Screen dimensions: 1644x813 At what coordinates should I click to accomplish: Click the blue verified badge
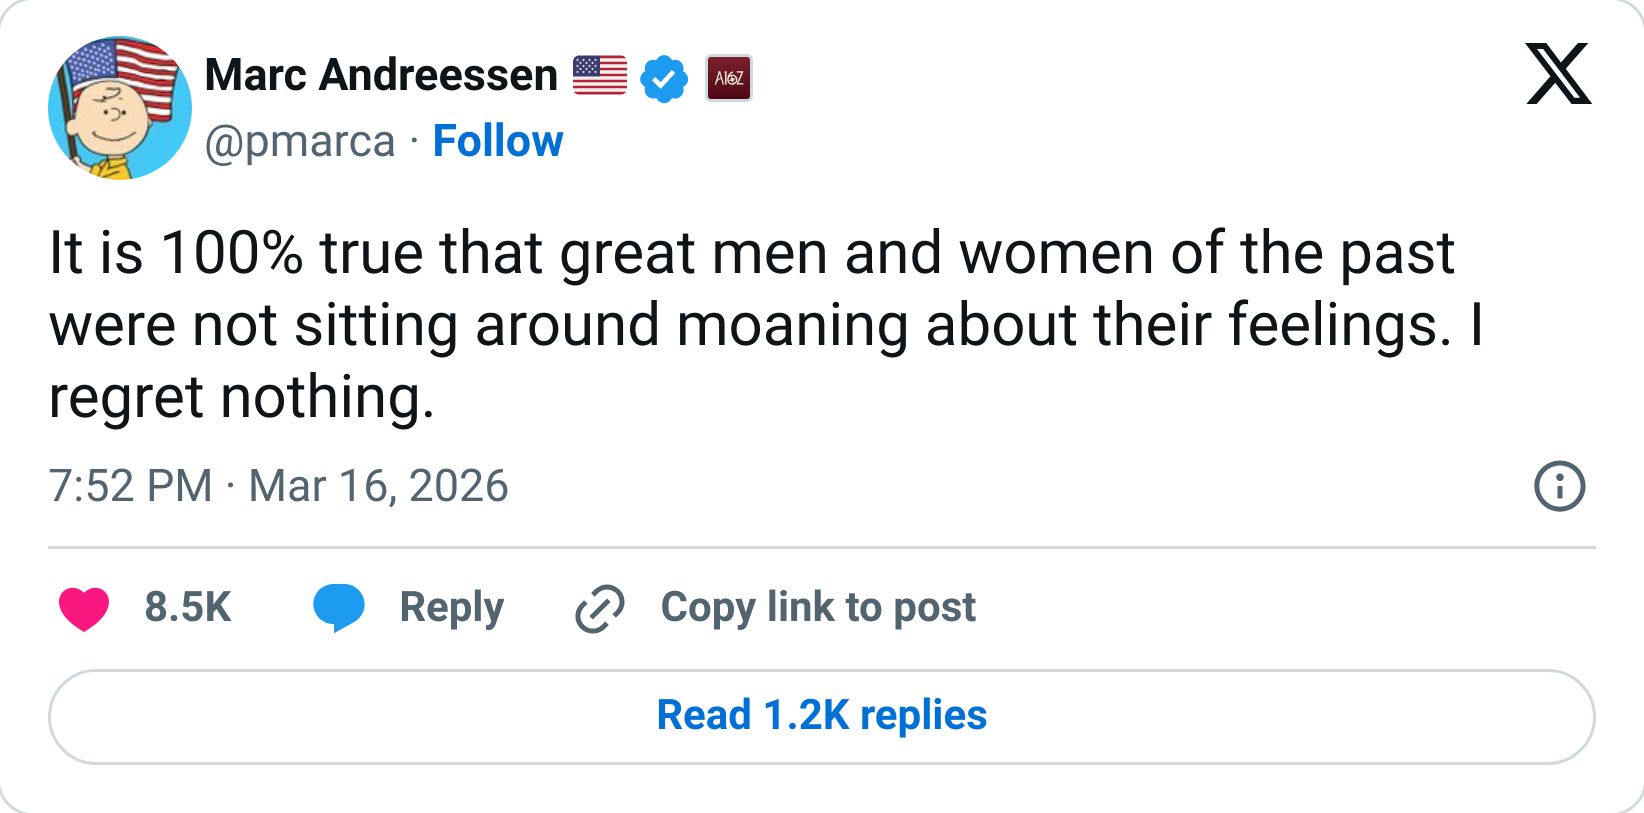click(662, 77)
